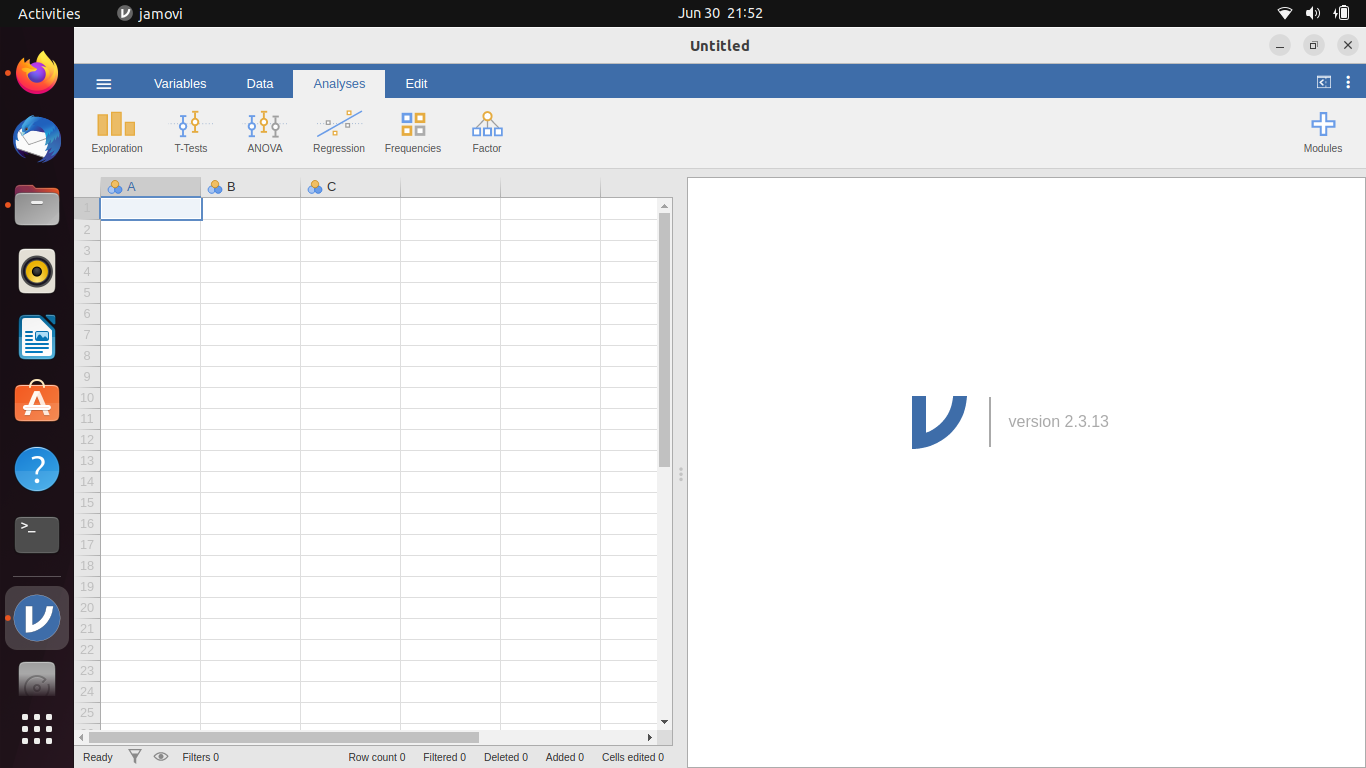This screenshot has height=768, width=1366.
Task: Open the Files manager from the dock
Action: tap(37, 205)
